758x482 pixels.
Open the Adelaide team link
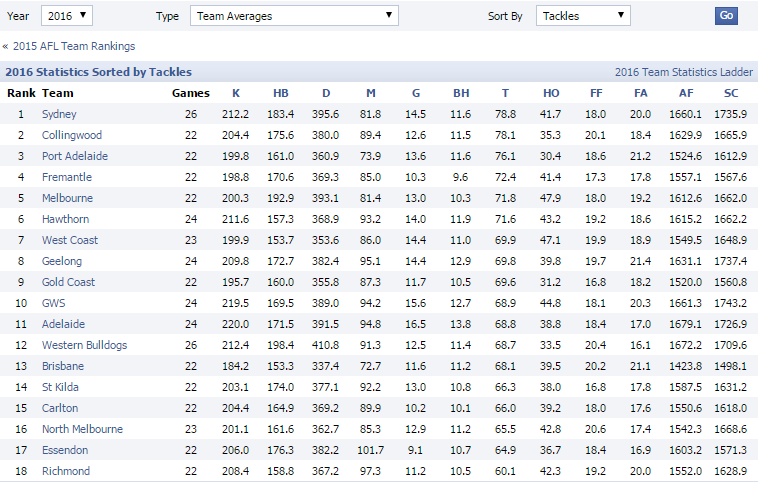63,324
